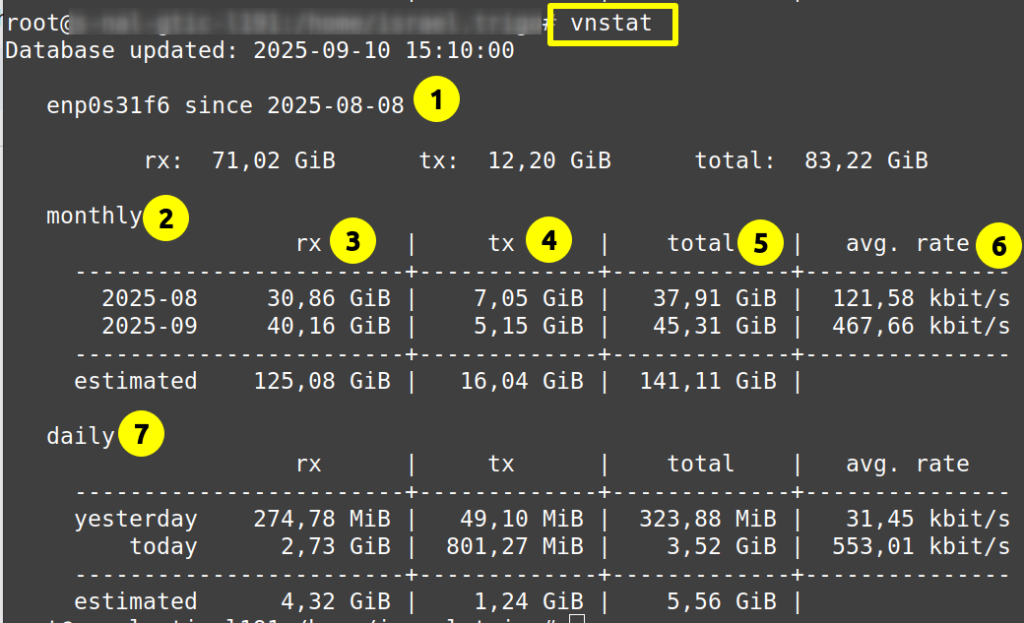Image resolution: width=1024 pixels, height=623 pixels.
Task: Click the total 83,22 GiB summary value
Action: (x=866, y=160)
